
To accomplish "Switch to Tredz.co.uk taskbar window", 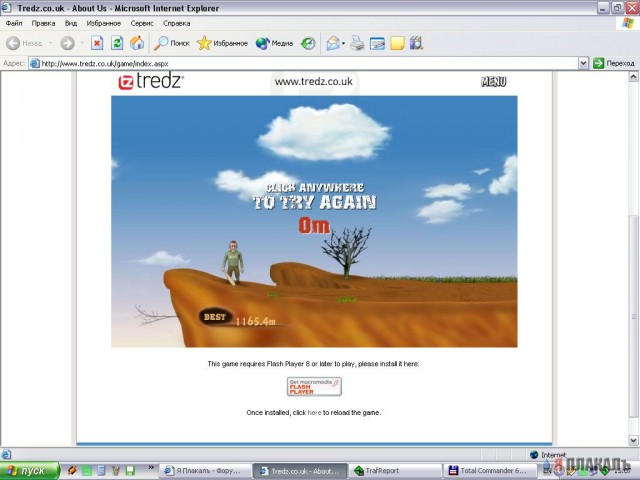I will (x=300, y=471).
